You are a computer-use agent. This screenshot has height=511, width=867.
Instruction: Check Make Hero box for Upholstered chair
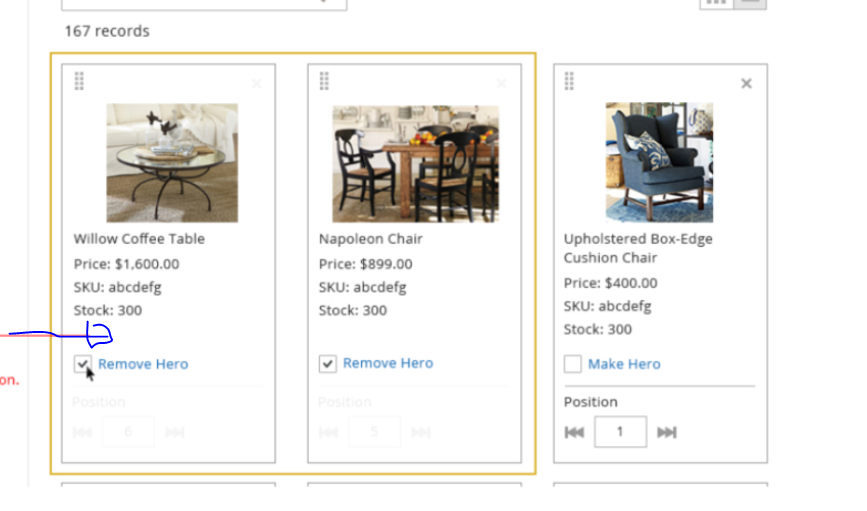point(573,364)
